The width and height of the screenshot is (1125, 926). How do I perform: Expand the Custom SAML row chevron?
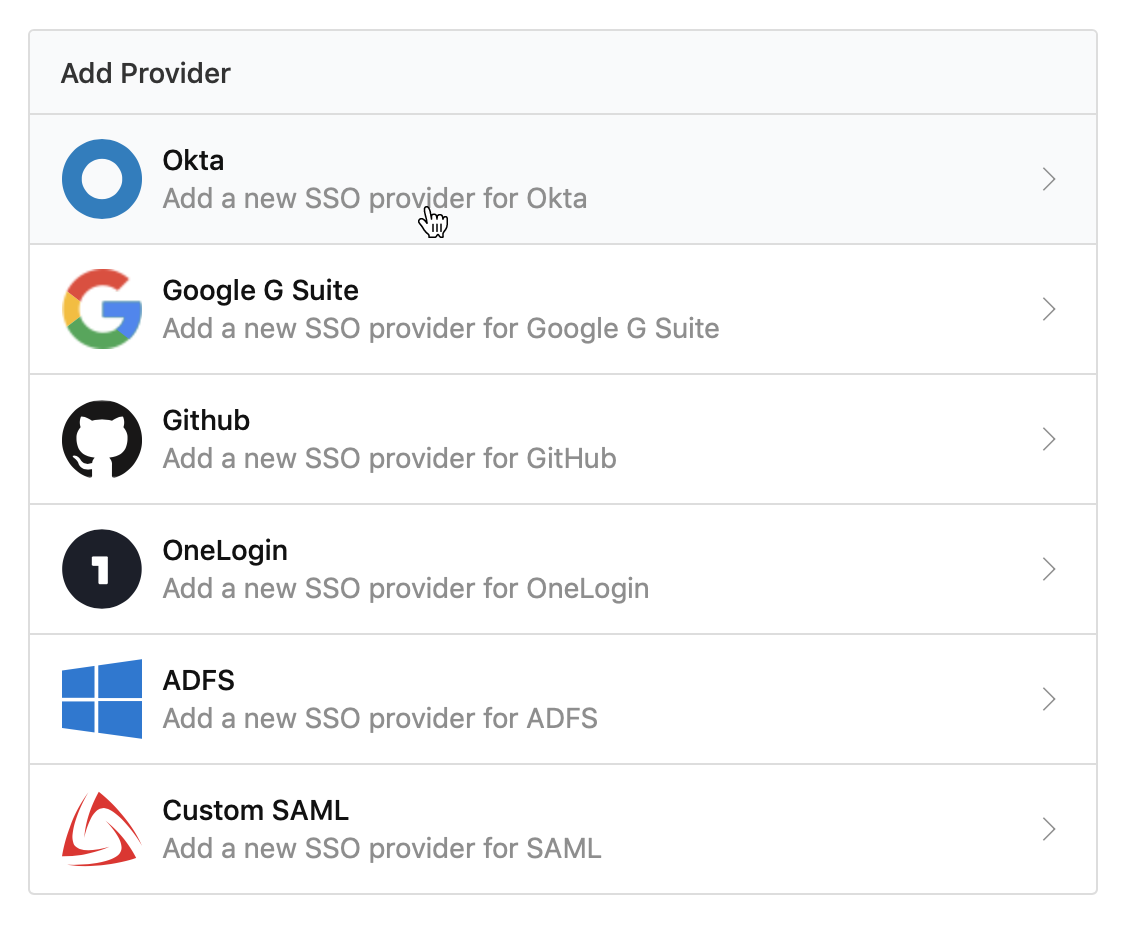click(1048, 829)
